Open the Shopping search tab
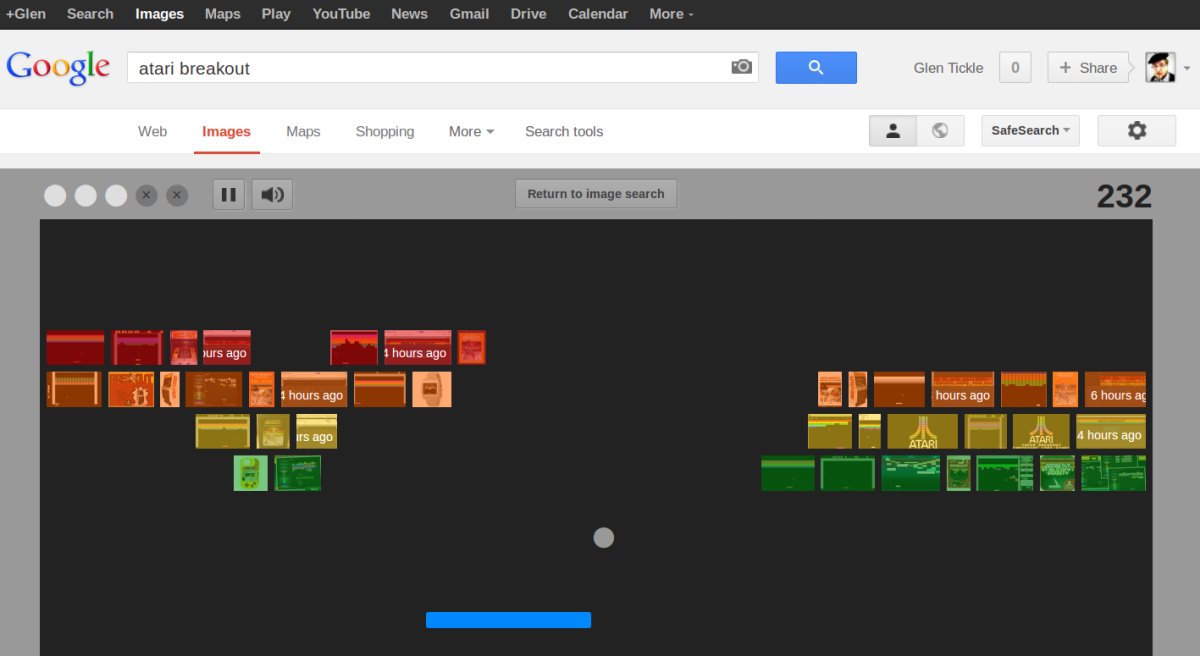The image size is (1200, 656). 384,132
